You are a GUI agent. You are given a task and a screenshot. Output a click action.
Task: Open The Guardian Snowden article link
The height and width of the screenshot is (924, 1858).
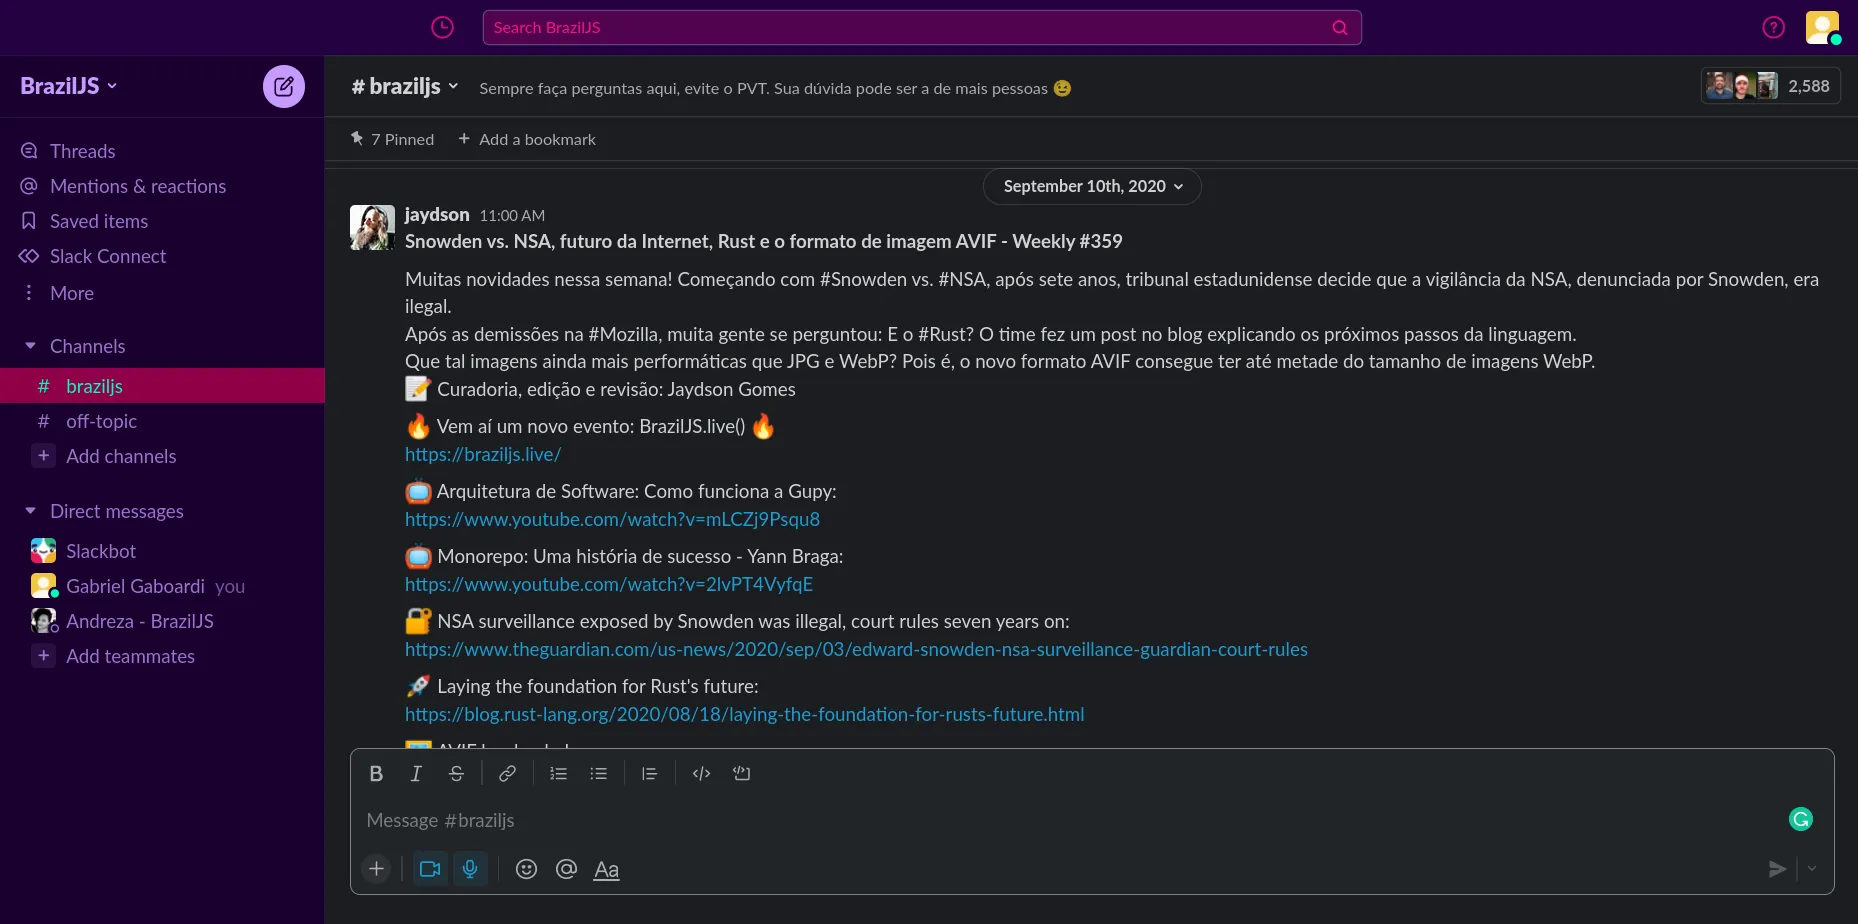tap(856, 649)
